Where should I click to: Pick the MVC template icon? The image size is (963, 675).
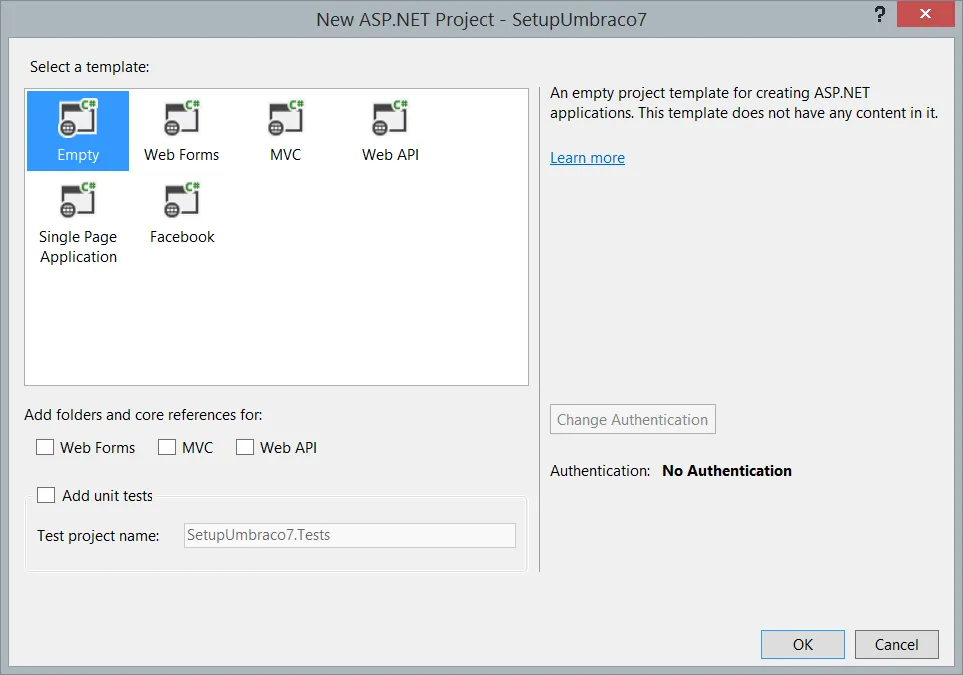click(x=285, y=121)
